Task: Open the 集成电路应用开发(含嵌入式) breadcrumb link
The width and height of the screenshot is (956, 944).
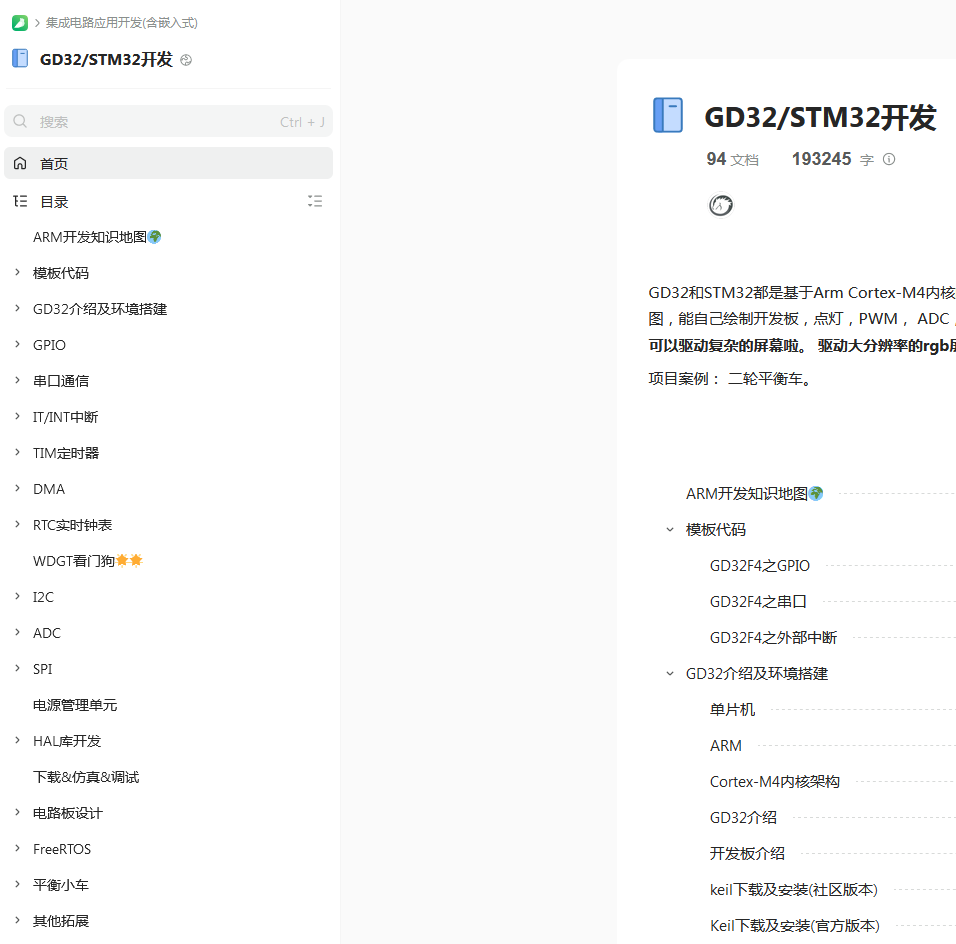Action: 121,23
